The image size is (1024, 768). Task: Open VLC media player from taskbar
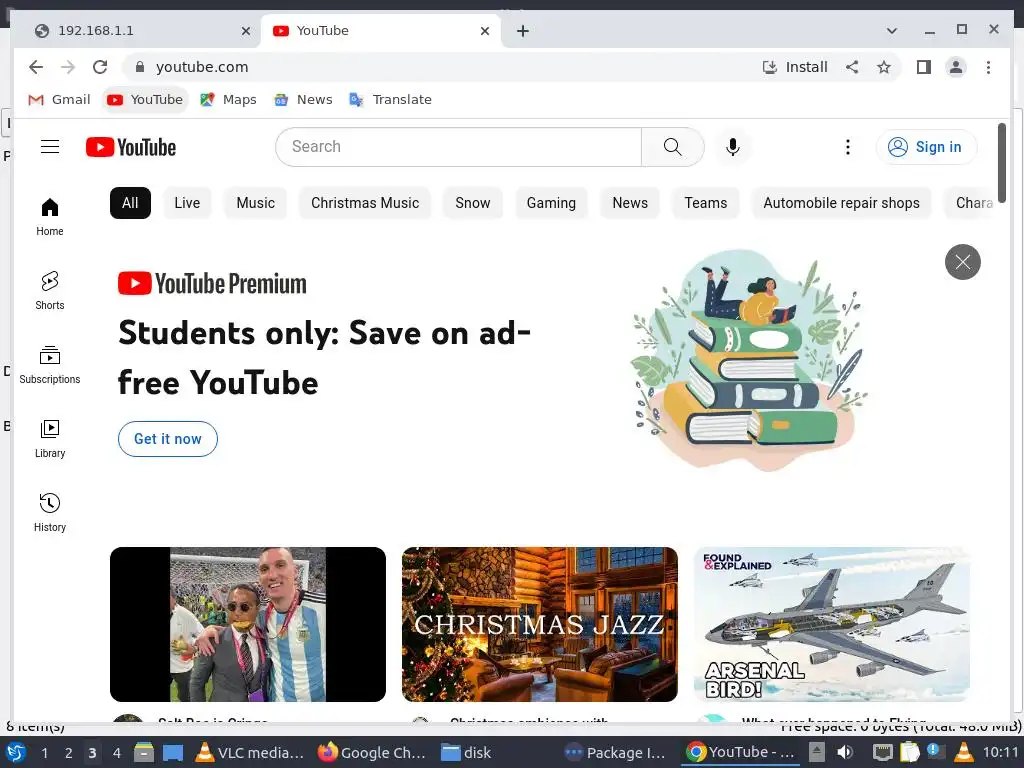251,753
